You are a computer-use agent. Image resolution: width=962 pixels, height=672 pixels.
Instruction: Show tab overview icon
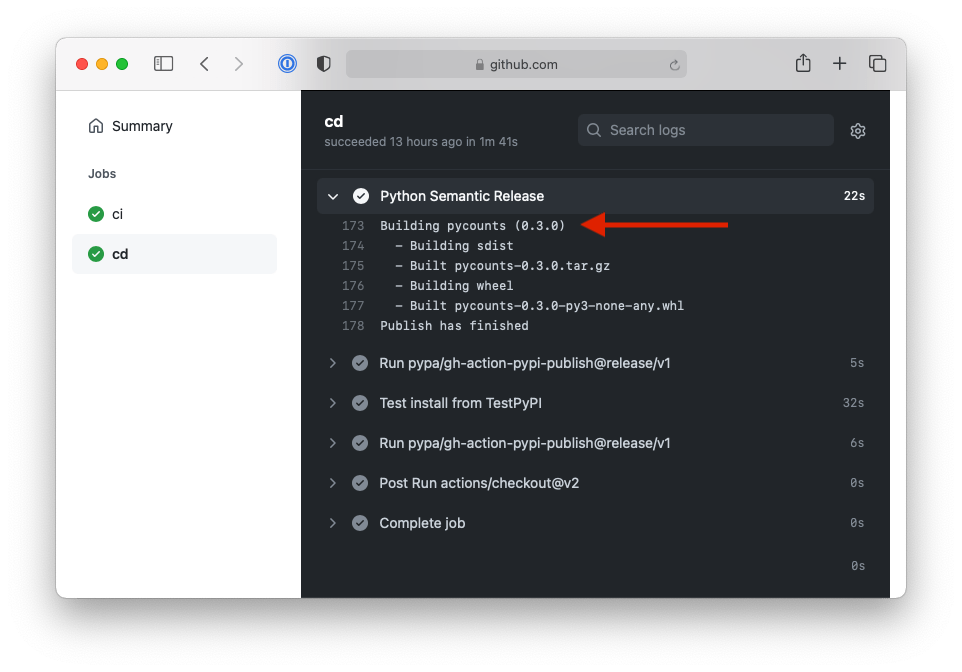878,64
